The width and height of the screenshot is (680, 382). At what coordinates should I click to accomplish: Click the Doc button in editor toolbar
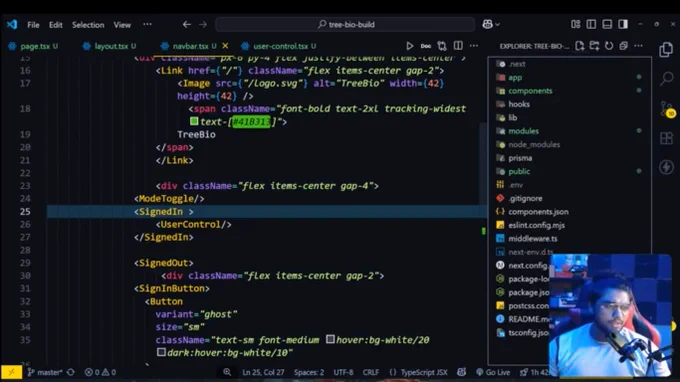point(426,46)
